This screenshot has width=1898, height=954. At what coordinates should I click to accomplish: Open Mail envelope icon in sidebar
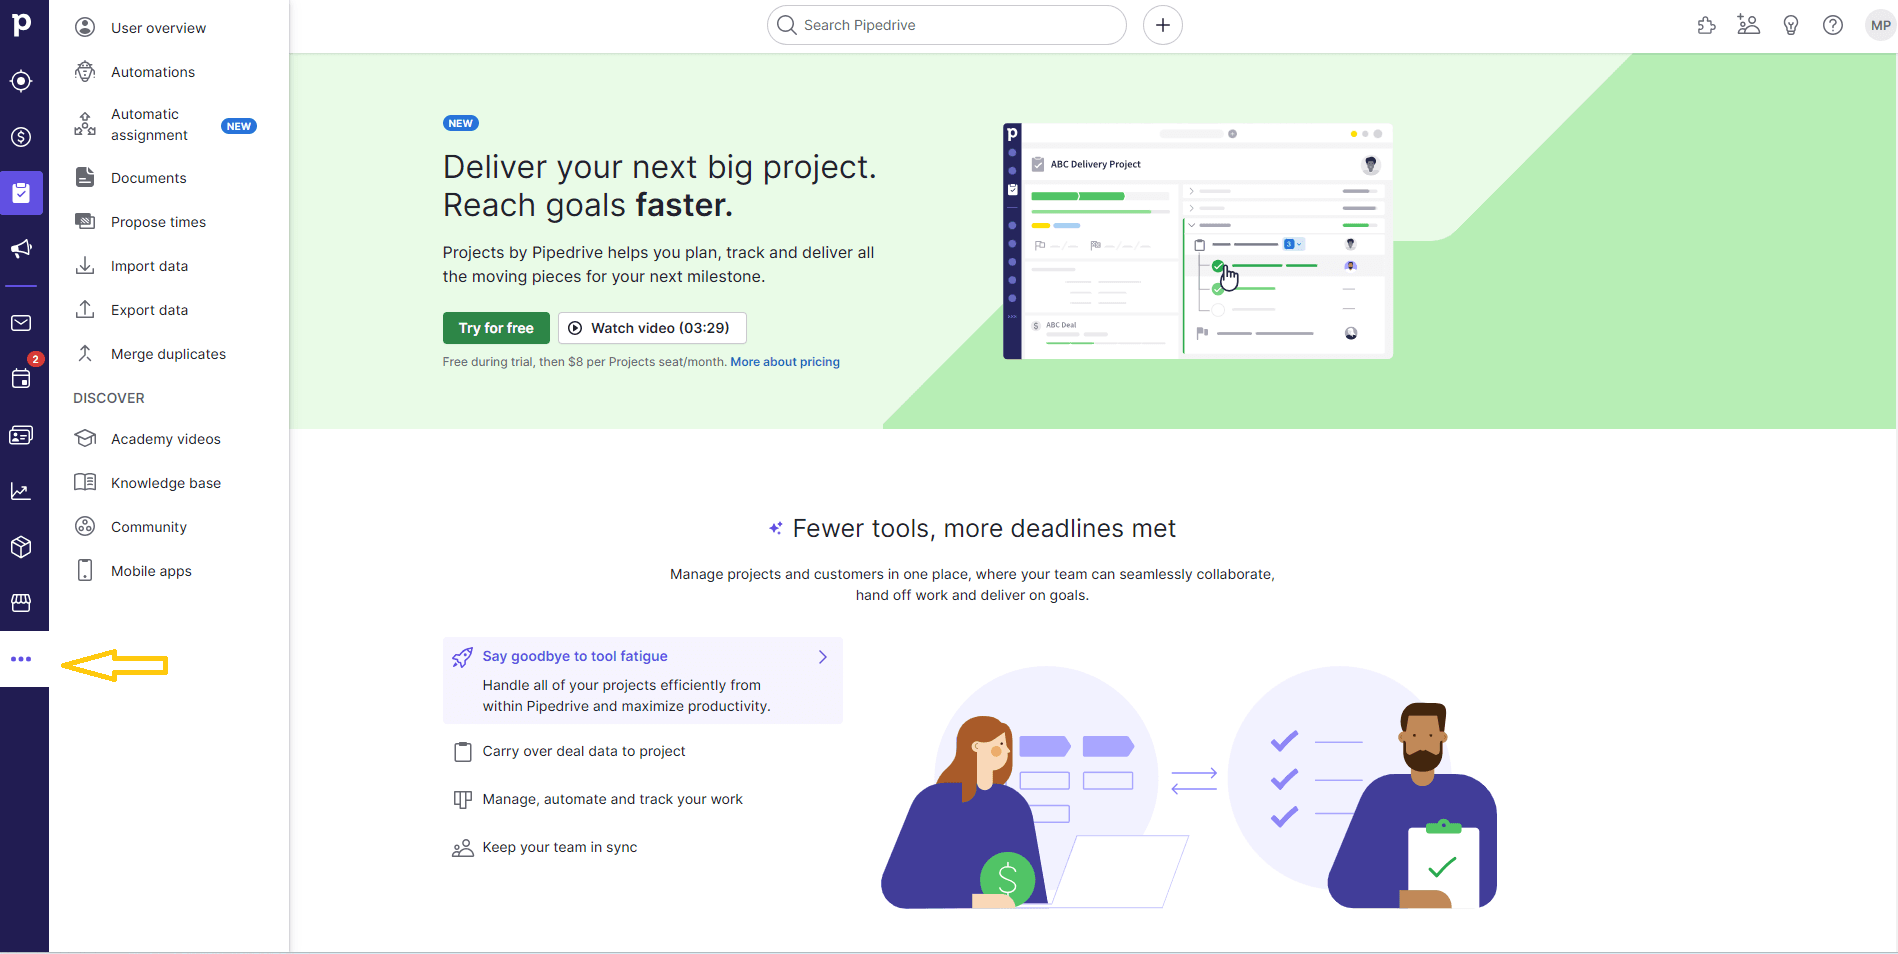click(21, 323)
